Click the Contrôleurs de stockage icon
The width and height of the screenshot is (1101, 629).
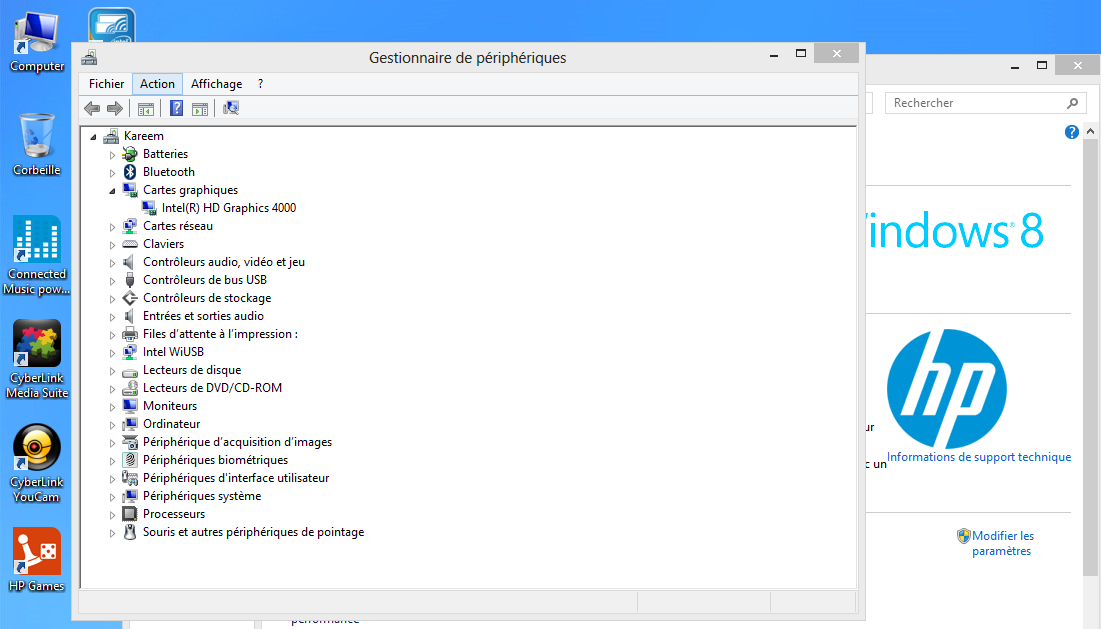point(130,298)
